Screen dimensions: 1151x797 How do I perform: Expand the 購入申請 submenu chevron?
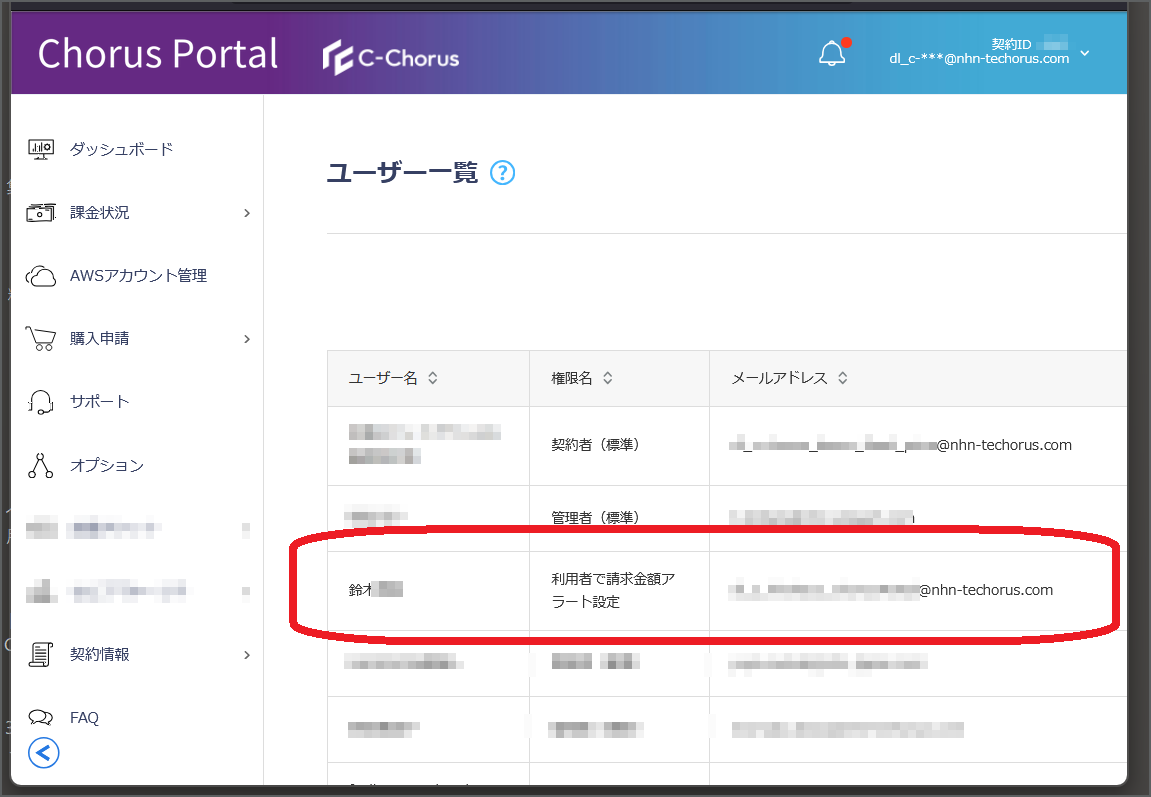coord(247,339)
